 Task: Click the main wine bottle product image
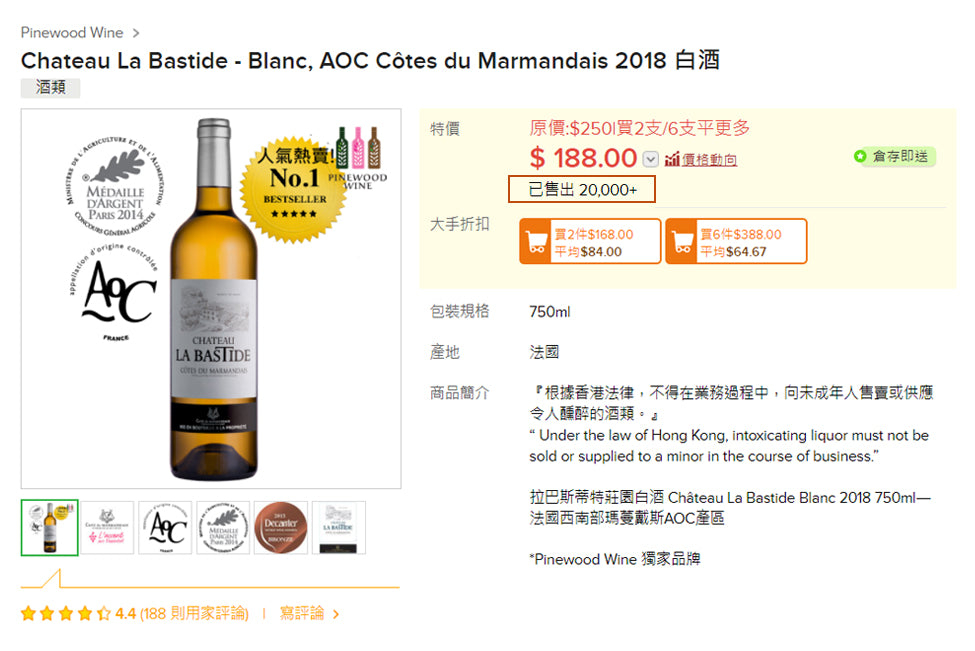tap(211, 298)
